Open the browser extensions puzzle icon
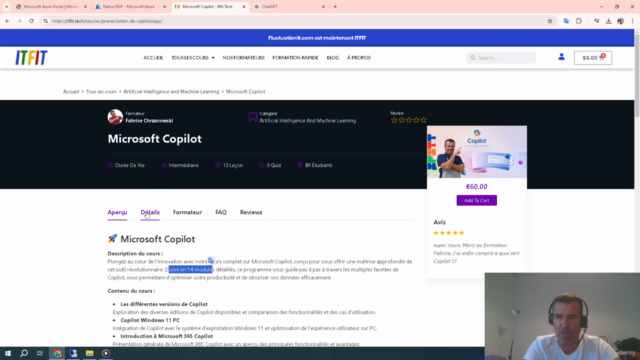640x360 pixels. (579, 21)
